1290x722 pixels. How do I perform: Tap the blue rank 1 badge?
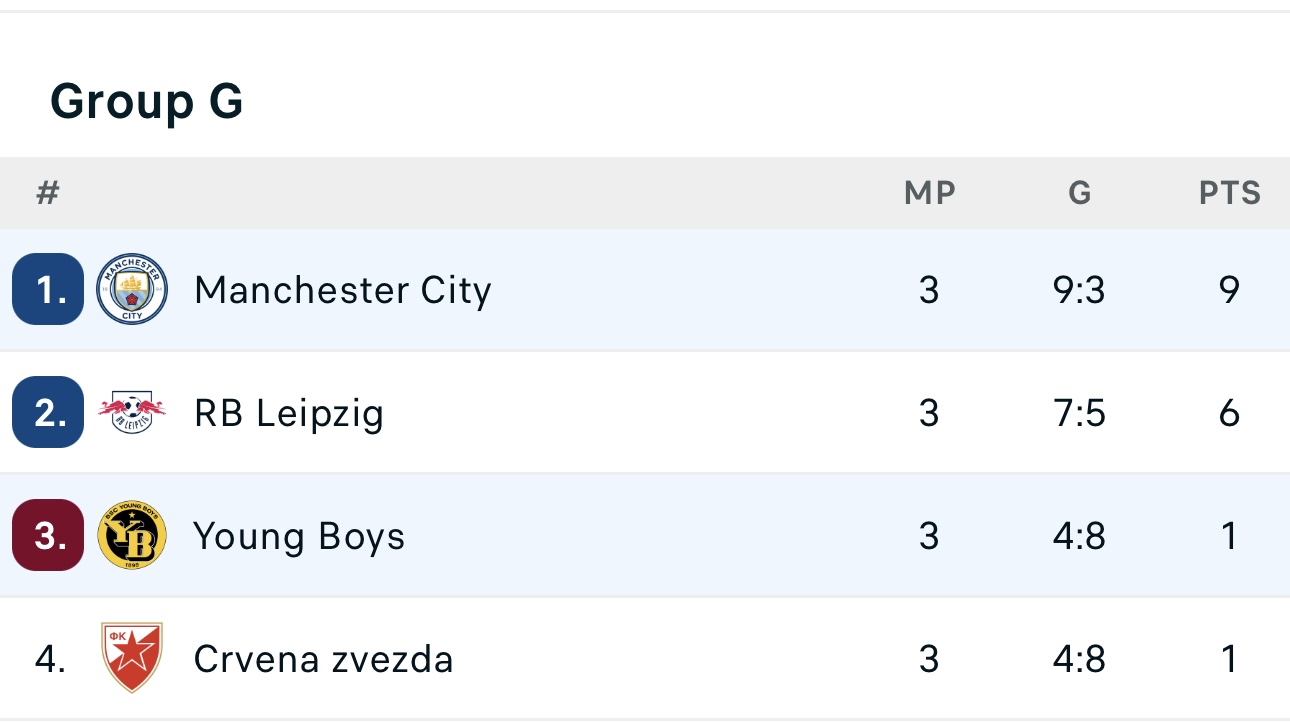tap(48, 290)
